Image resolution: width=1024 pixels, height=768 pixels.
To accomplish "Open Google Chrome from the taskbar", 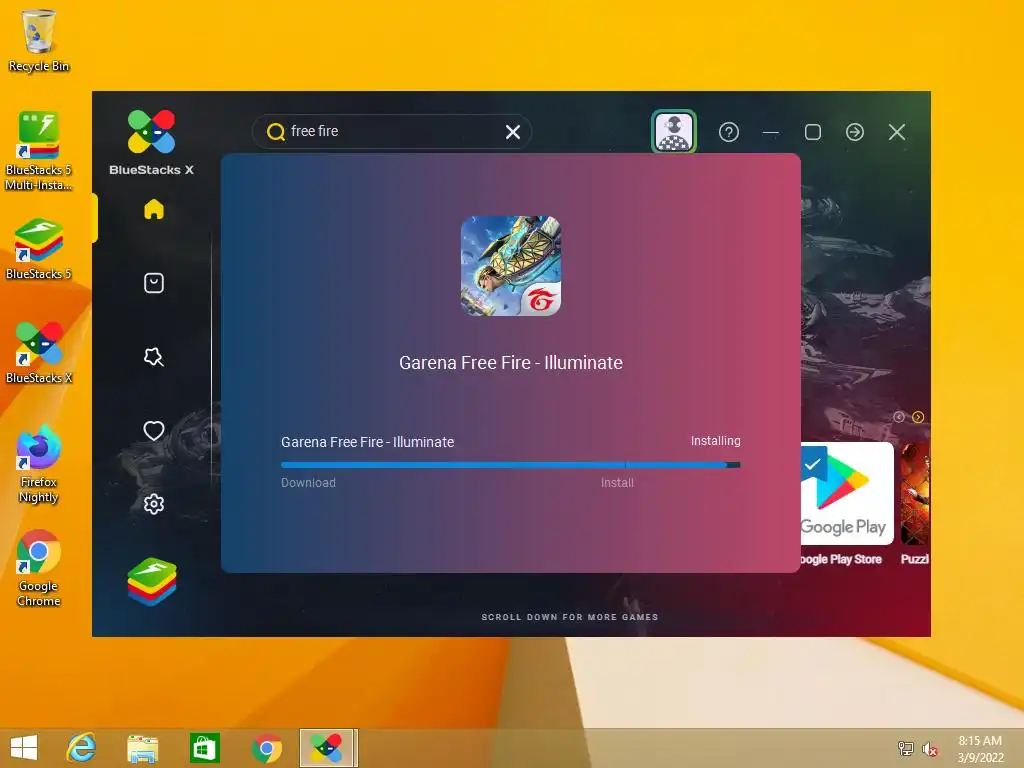I will [x=266, y=748].
